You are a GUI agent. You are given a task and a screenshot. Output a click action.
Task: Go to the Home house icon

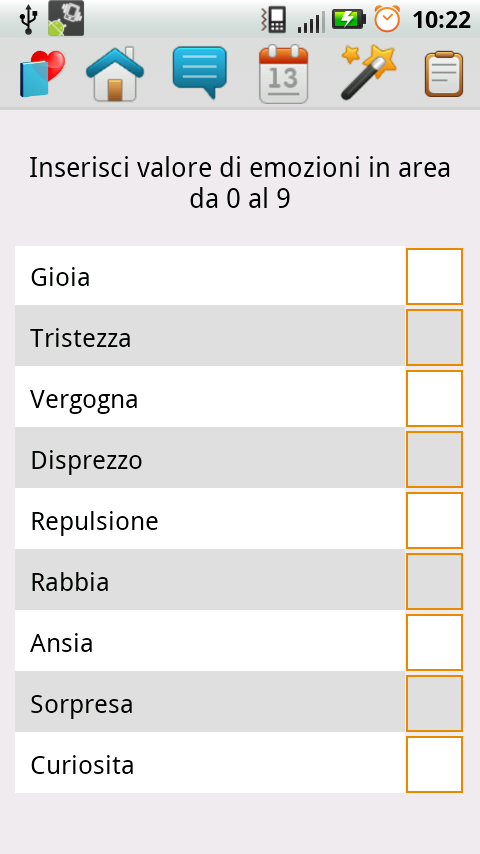115,74
